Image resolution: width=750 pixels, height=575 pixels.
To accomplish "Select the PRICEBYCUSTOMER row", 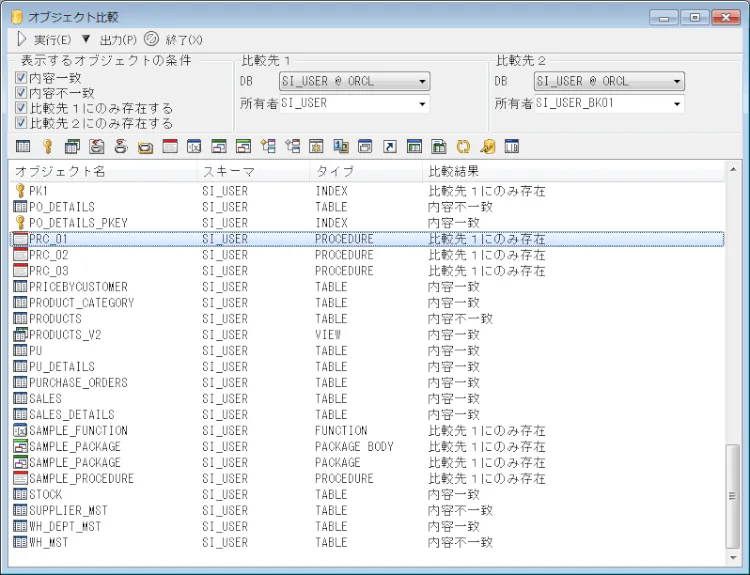I will pyautogui.click(x=367, y=287).
